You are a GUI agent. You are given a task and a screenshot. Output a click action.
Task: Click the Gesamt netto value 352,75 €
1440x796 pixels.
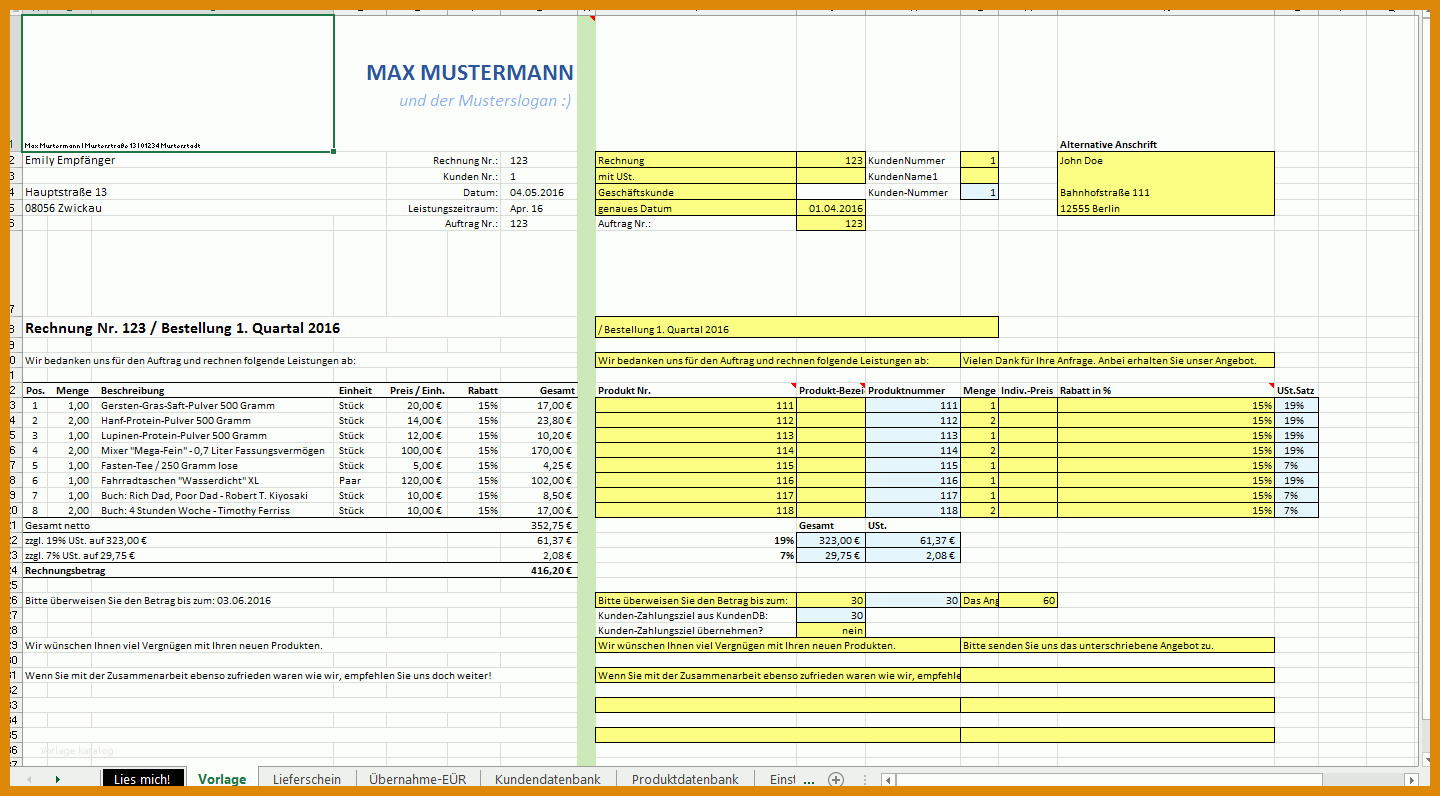click(x=549, y=525)
